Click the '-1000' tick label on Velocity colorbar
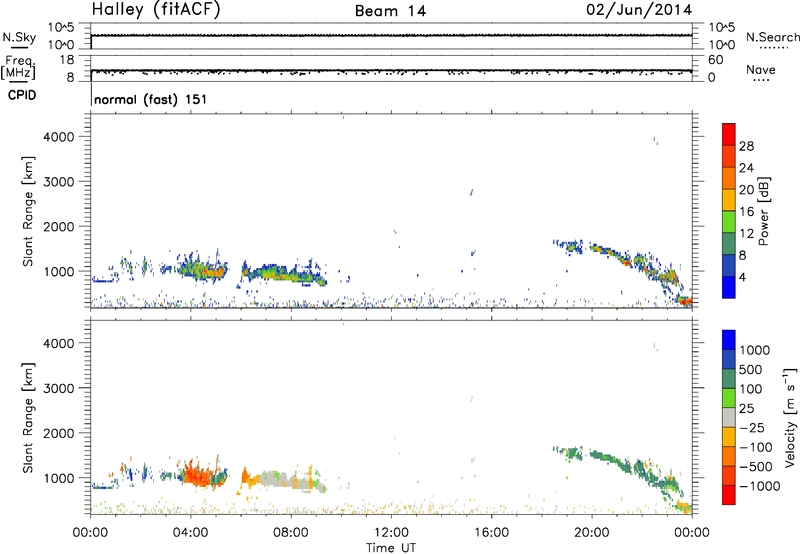This screenshot has width=800, height=554. [x=759, y=486]
